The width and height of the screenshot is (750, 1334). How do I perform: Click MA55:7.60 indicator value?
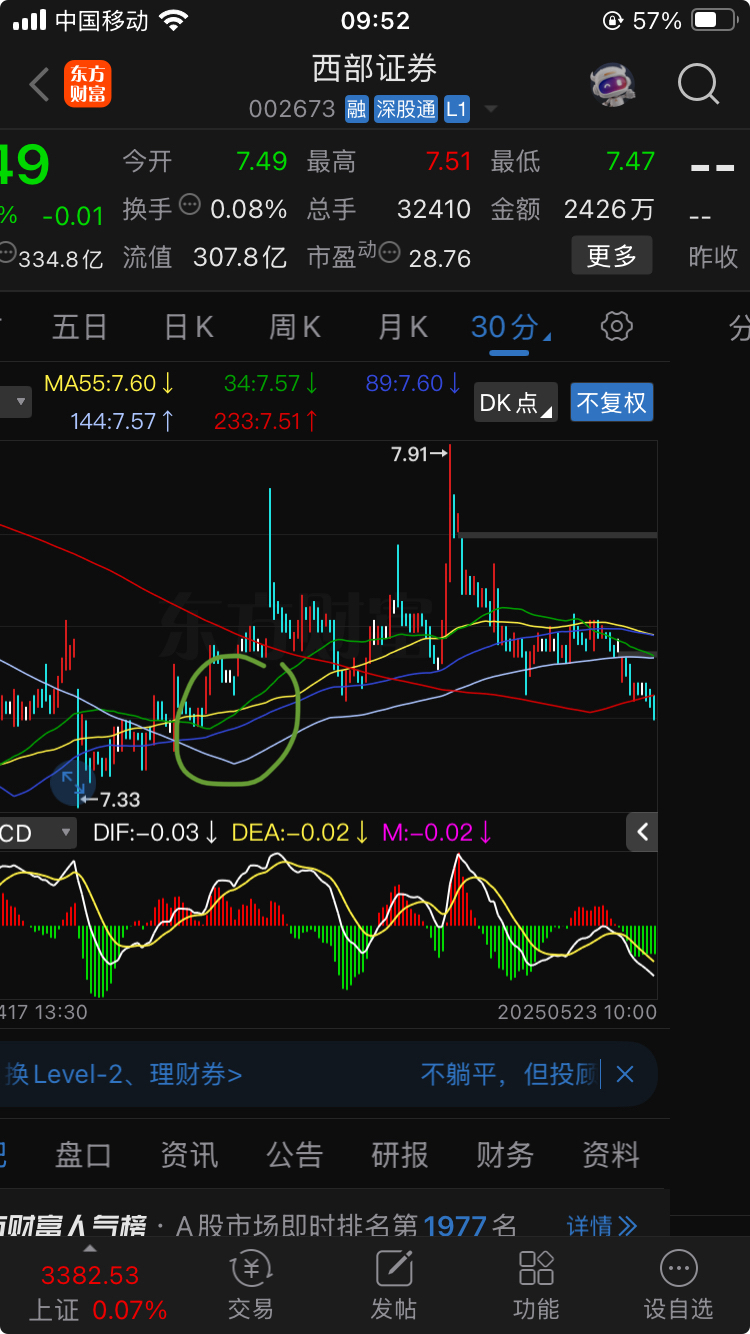pos(110,383)
